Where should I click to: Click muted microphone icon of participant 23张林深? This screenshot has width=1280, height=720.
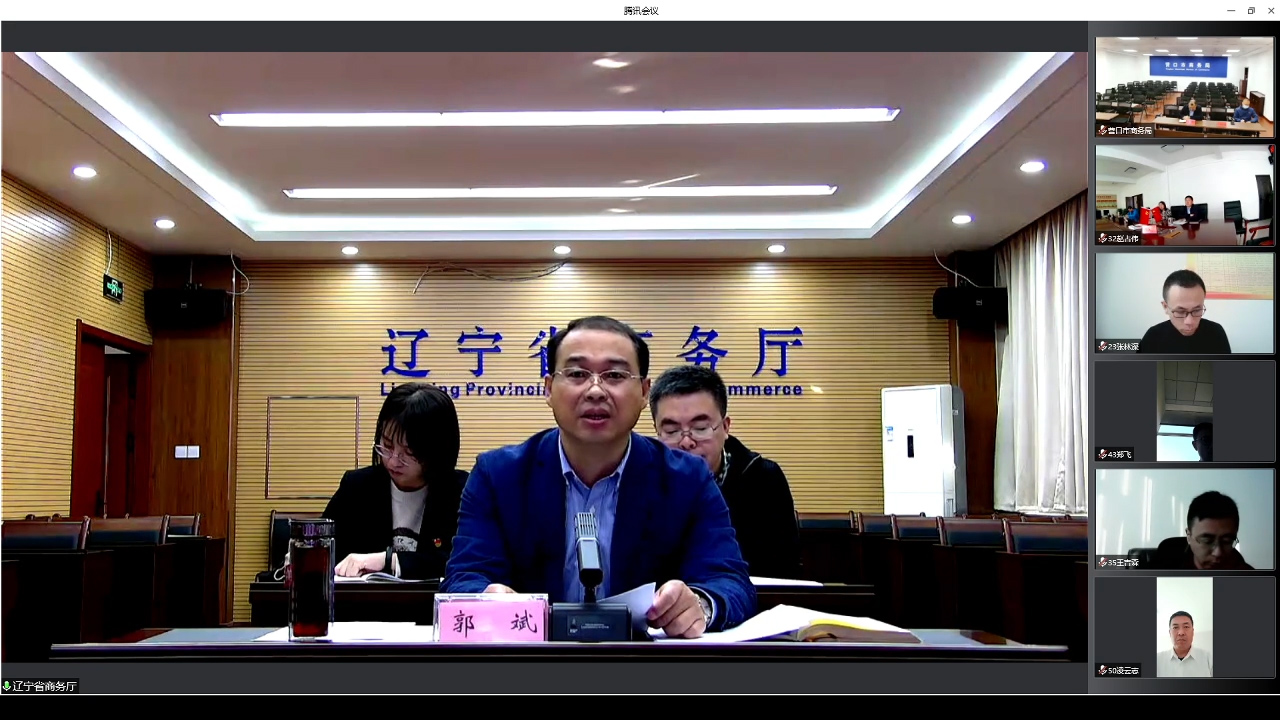pyautogui.click(x=1102, y=346)
